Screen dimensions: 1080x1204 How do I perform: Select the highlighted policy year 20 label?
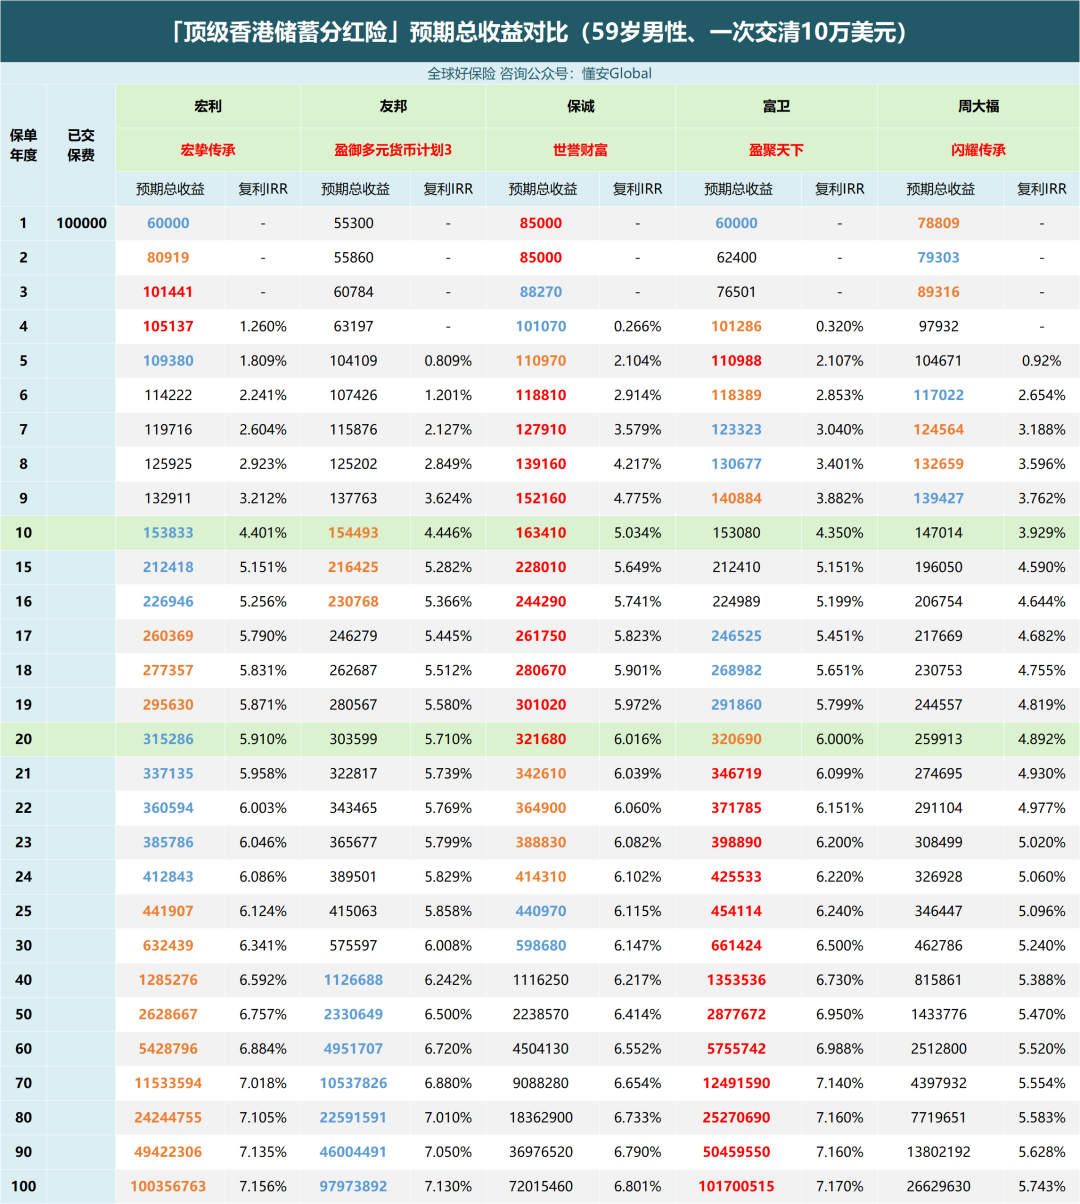[23, 739]
